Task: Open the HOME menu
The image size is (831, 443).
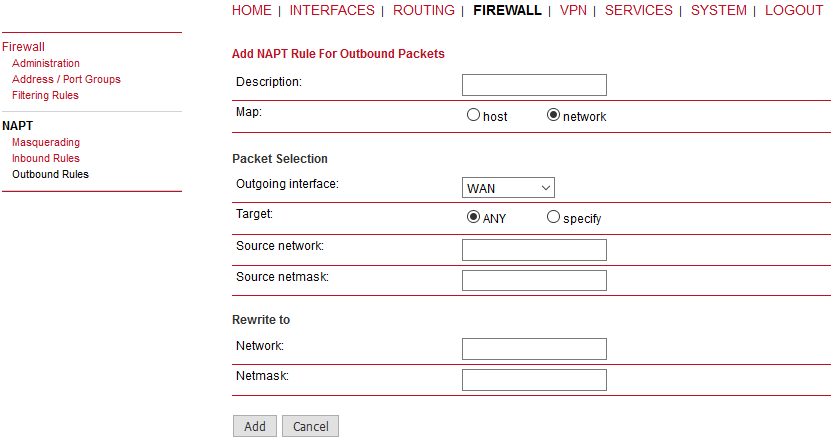Action: tap(252, 10)
